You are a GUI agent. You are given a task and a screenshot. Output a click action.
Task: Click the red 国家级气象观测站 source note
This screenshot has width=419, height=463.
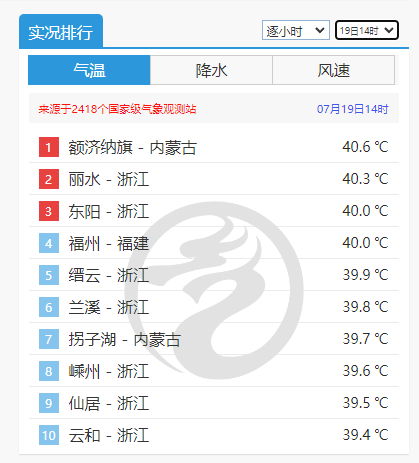(x=117, y=109)
